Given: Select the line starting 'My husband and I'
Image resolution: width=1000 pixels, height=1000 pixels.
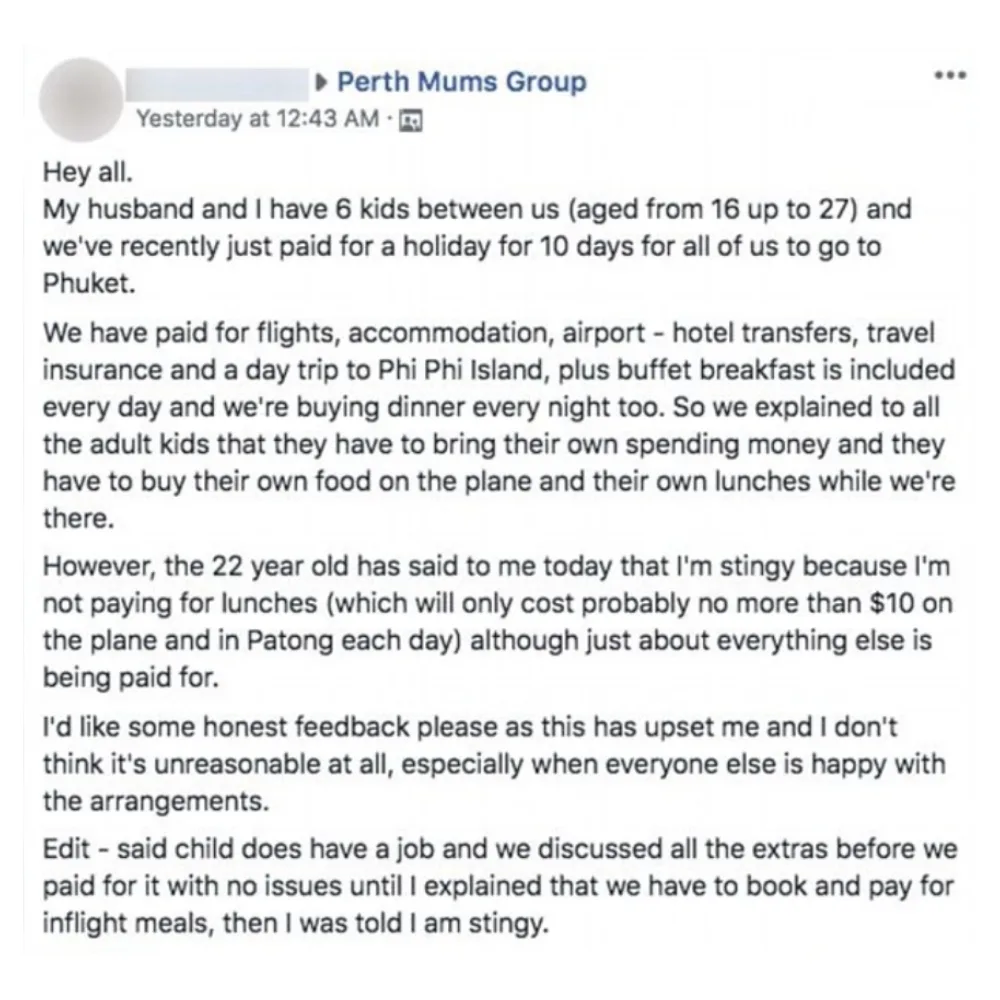Looking at the screenshot, I should click(477, 209).
